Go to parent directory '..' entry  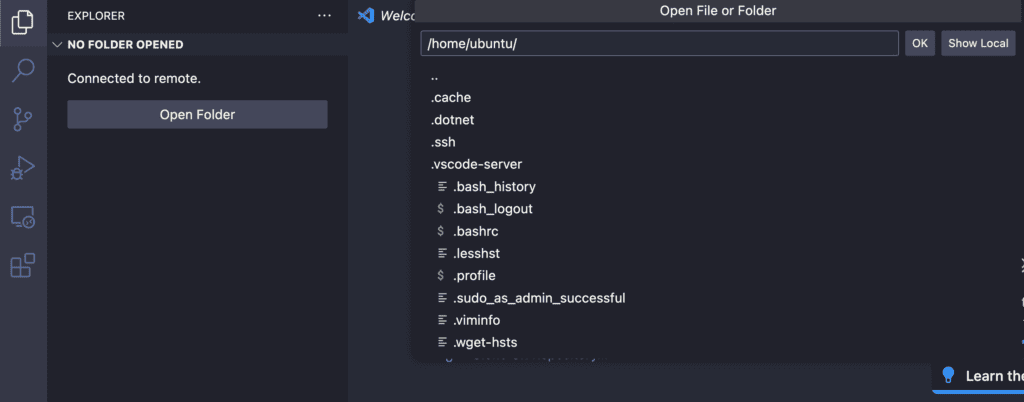pos(435,76)
